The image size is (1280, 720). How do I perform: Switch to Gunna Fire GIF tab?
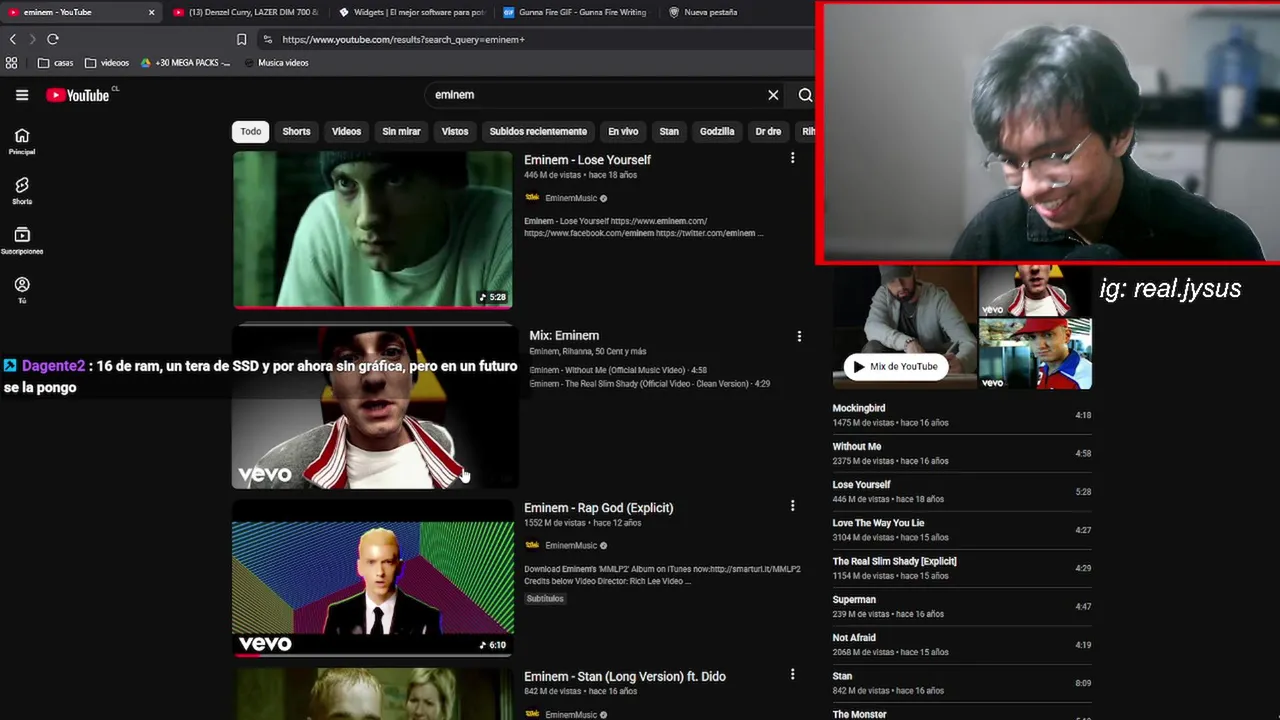pos(575,12)
